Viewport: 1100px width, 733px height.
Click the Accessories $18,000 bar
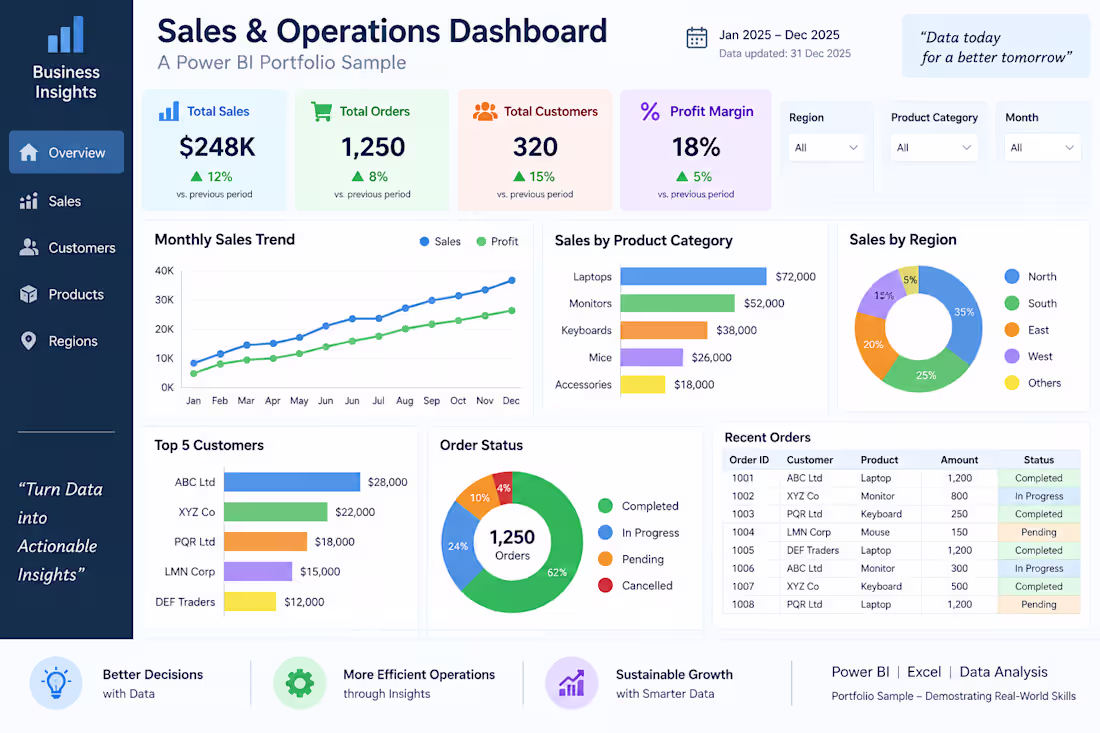pos(643,384)
